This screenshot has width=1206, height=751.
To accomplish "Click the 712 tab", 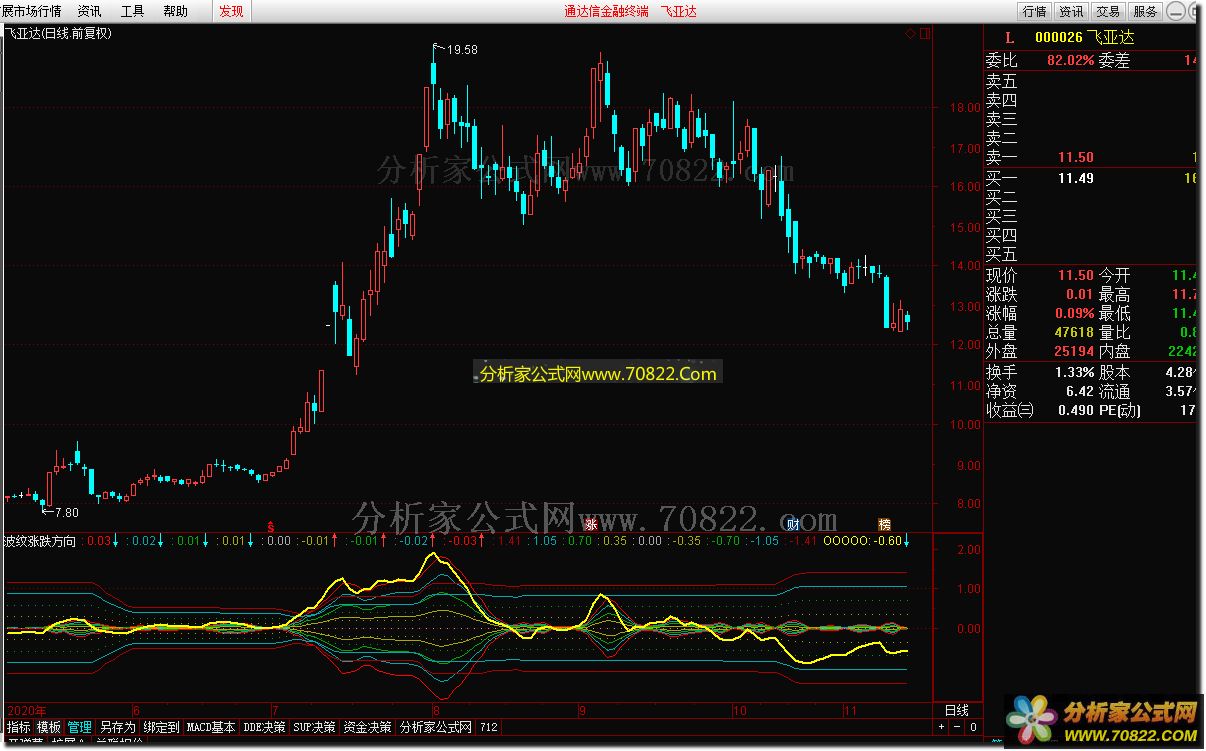I will (489, 727).
